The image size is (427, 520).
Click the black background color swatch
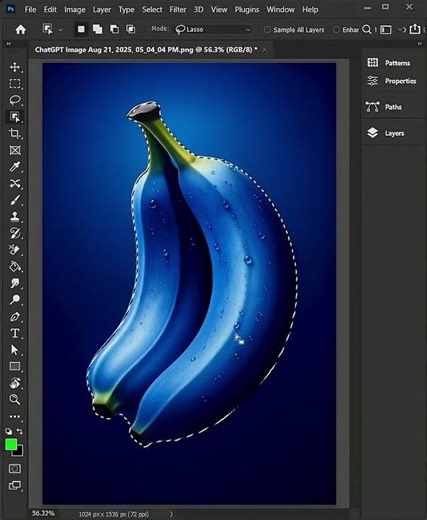coord(19,453)
